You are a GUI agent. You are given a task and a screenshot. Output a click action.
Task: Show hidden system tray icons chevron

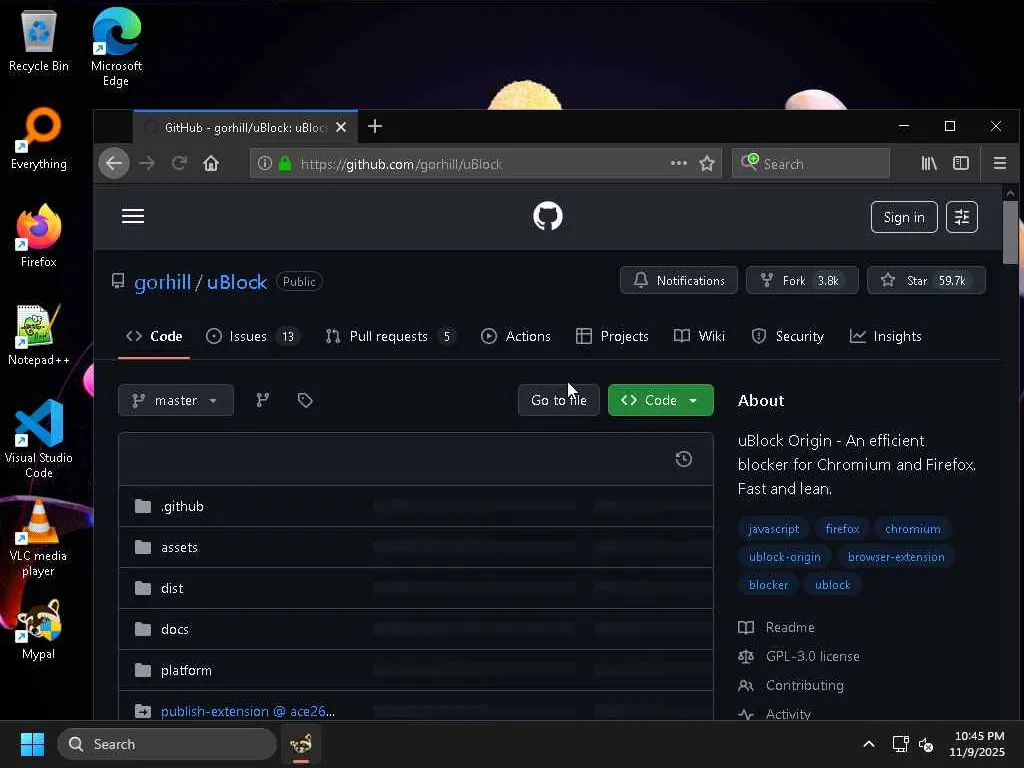point(869,744)
